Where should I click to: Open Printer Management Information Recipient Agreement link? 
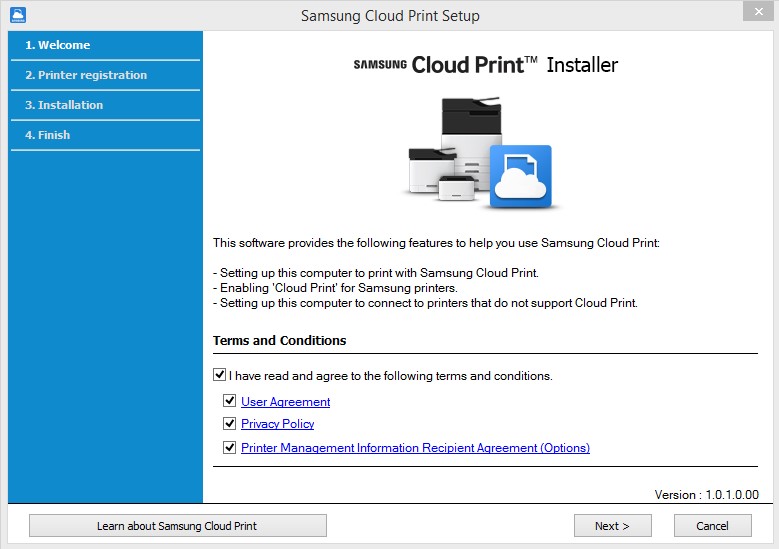(415, 448)
